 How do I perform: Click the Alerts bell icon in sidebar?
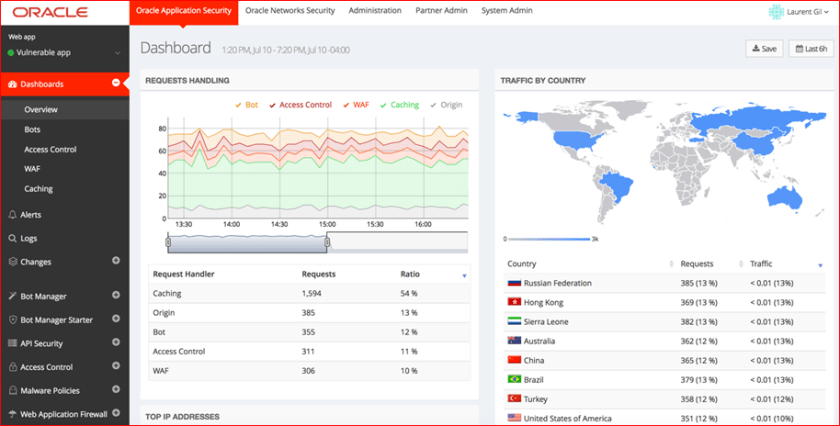pos(12,215)
